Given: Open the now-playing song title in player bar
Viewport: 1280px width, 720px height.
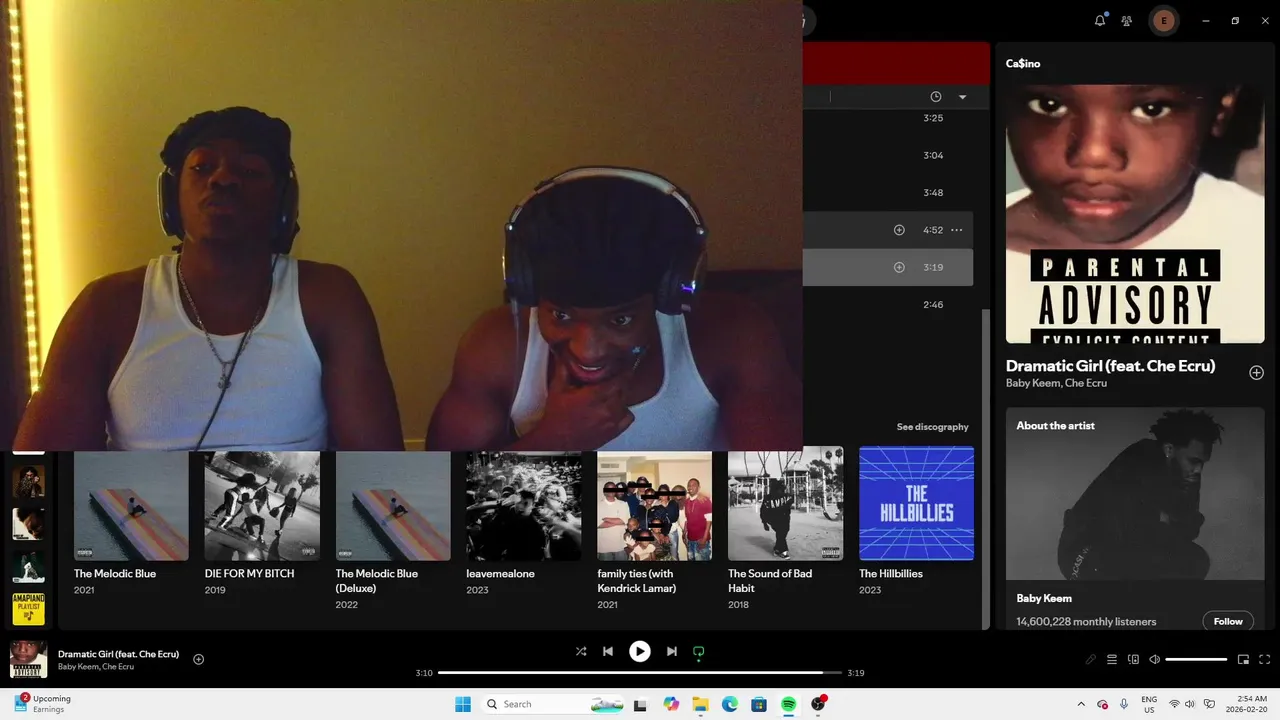Looking at the screenshot, I should (x=118, y=654).
